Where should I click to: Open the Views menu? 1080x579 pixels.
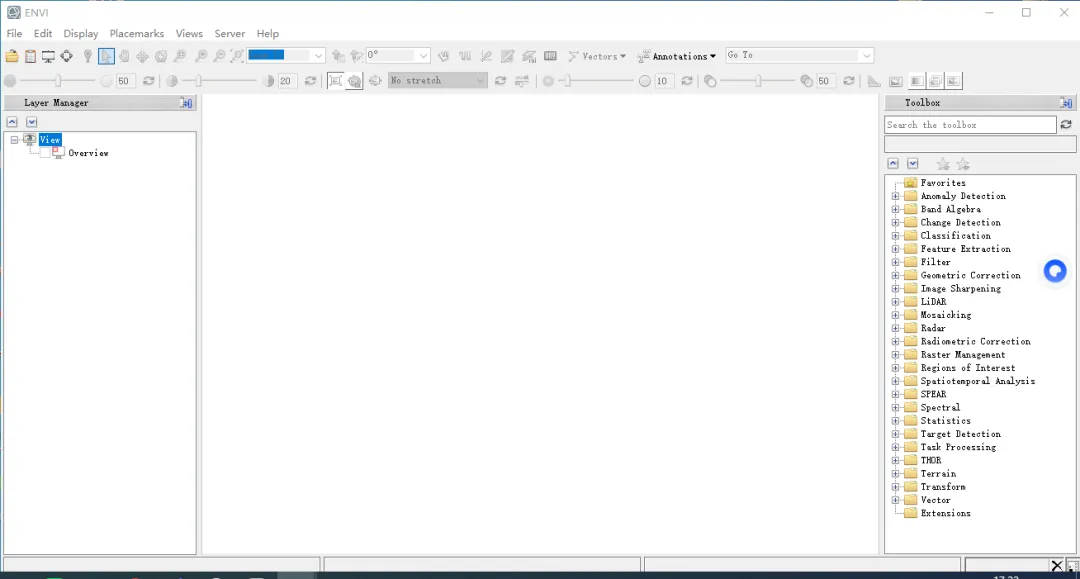pos(189,33)
